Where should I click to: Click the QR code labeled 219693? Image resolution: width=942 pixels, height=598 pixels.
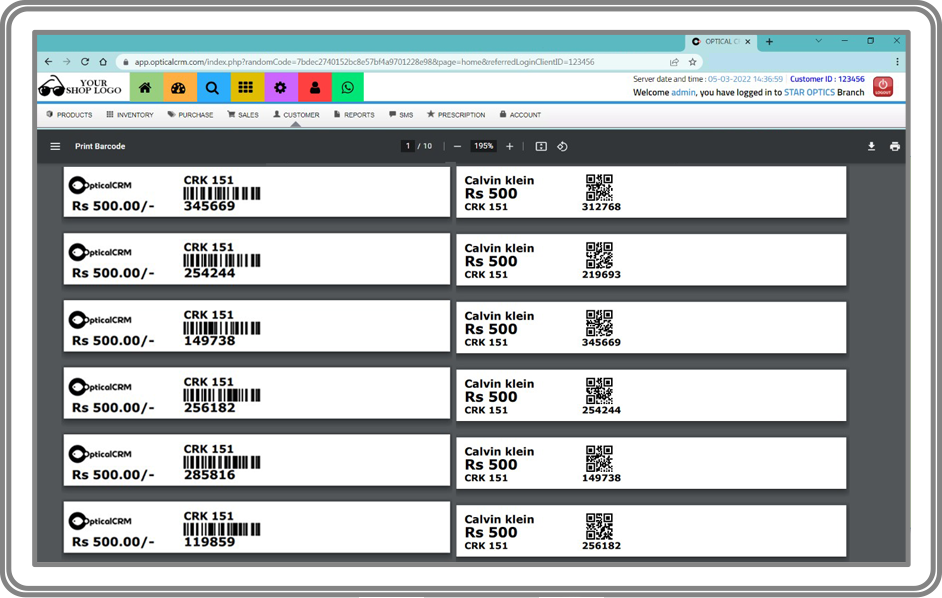(600, 255)
